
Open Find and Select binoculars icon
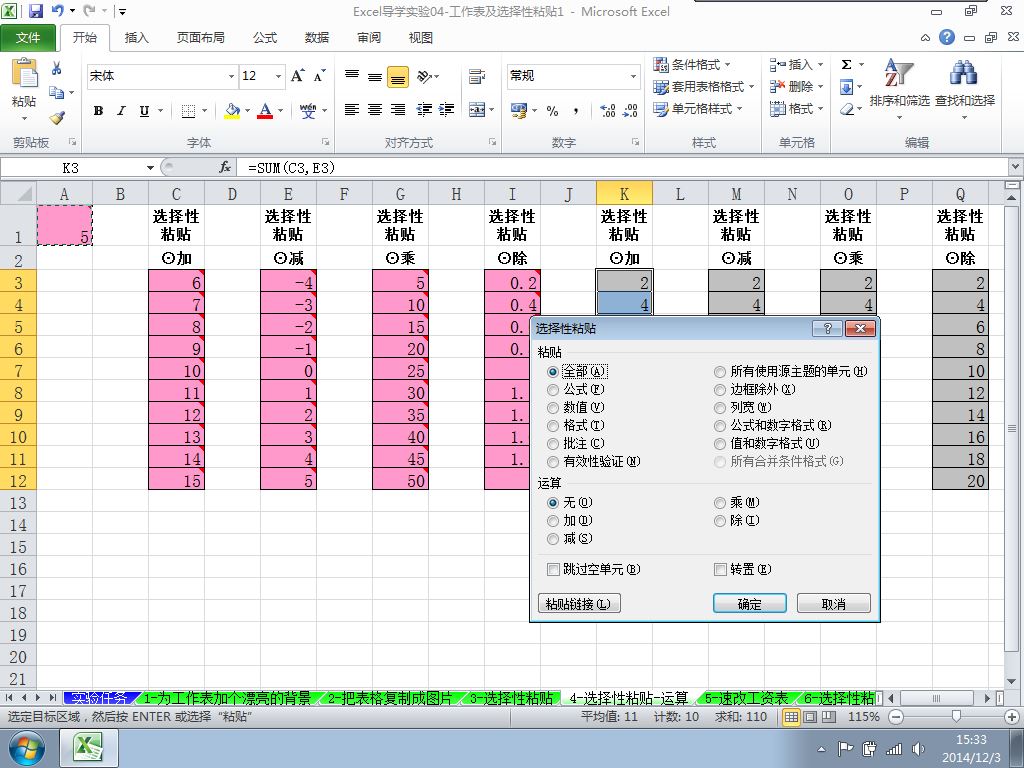964,72
